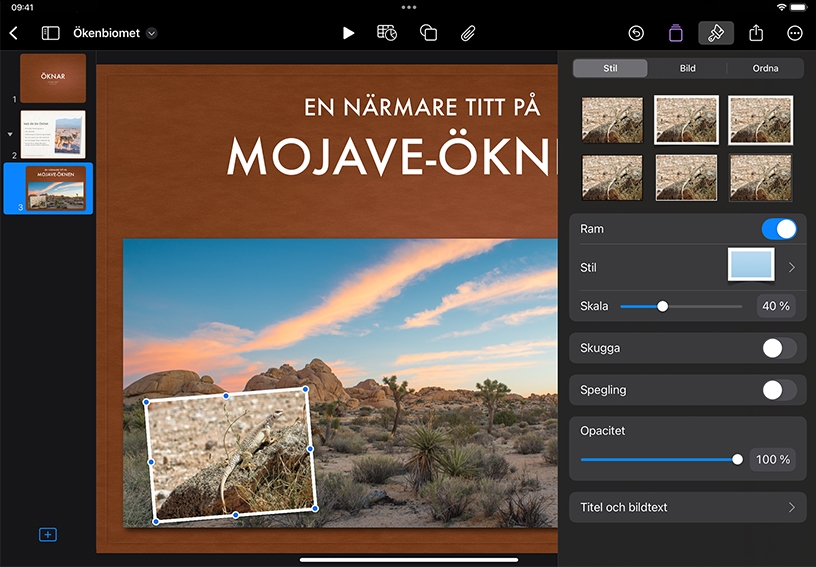Tap the back arrow to leave the presentation
Viewport: 816px width, 567px height.
(x=14, y=33)
